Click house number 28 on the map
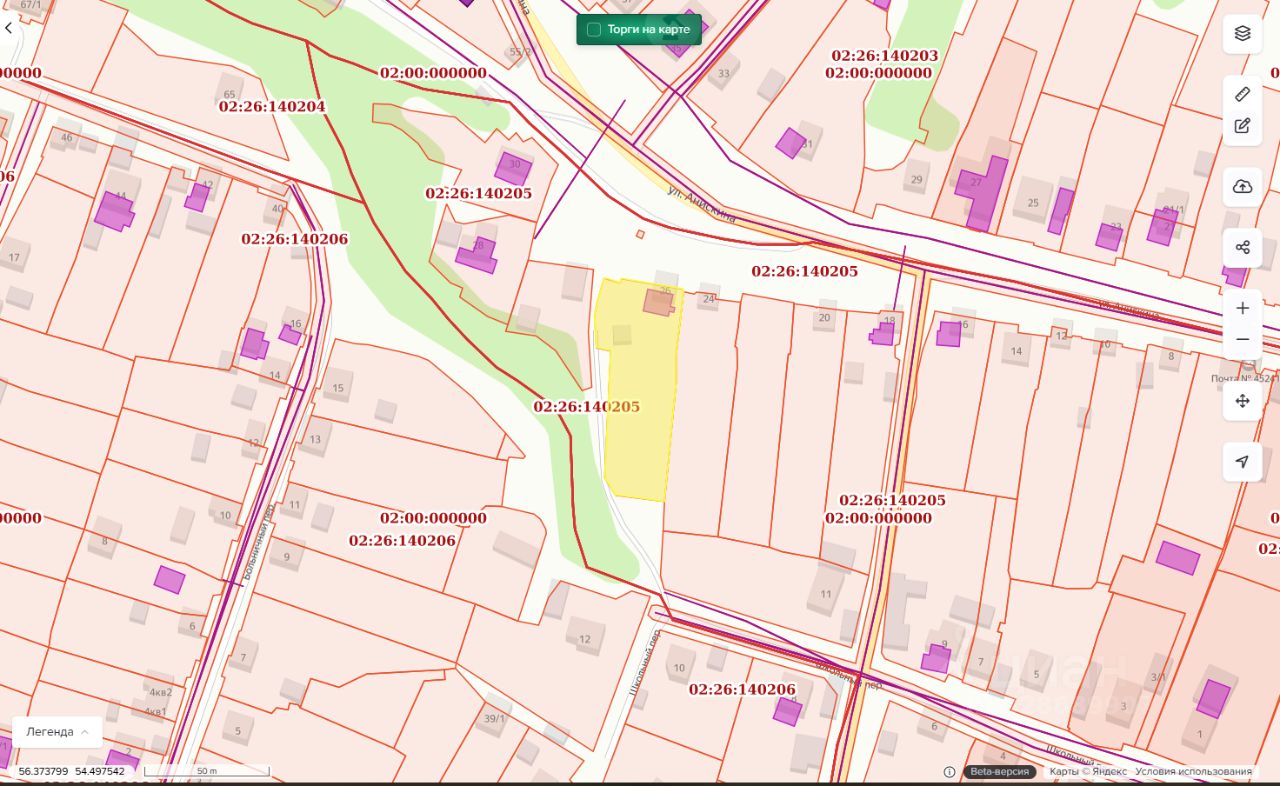The image size is (1280, 786). pyautogui.click(x=478, y=245)
